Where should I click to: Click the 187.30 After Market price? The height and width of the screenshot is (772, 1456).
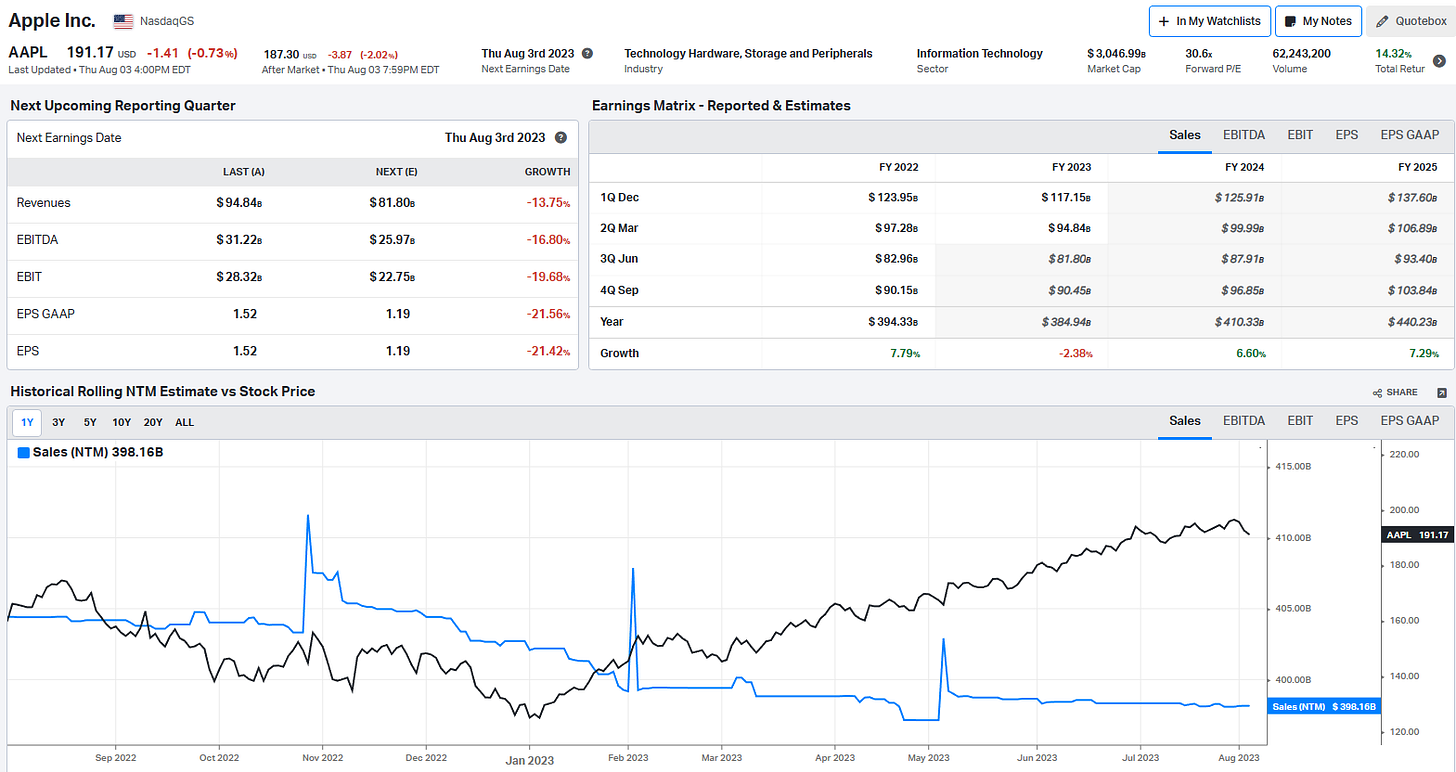280,53
